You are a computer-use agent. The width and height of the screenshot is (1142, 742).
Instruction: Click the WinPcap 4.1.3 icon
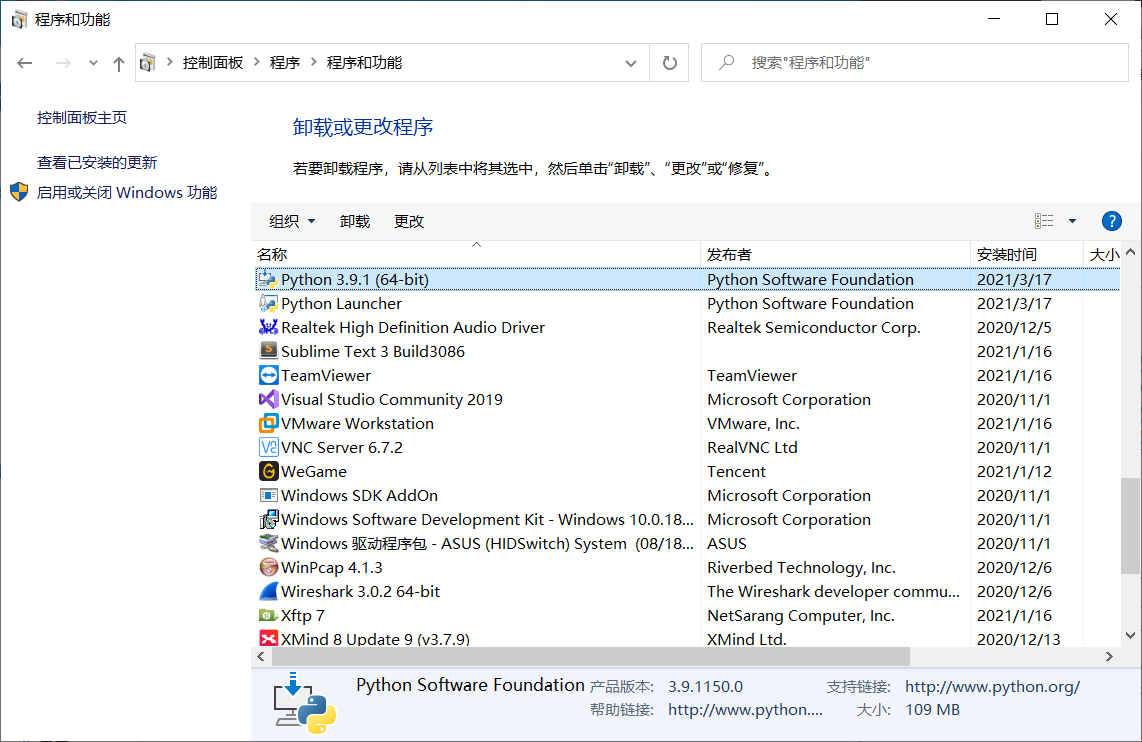[268, 567]
